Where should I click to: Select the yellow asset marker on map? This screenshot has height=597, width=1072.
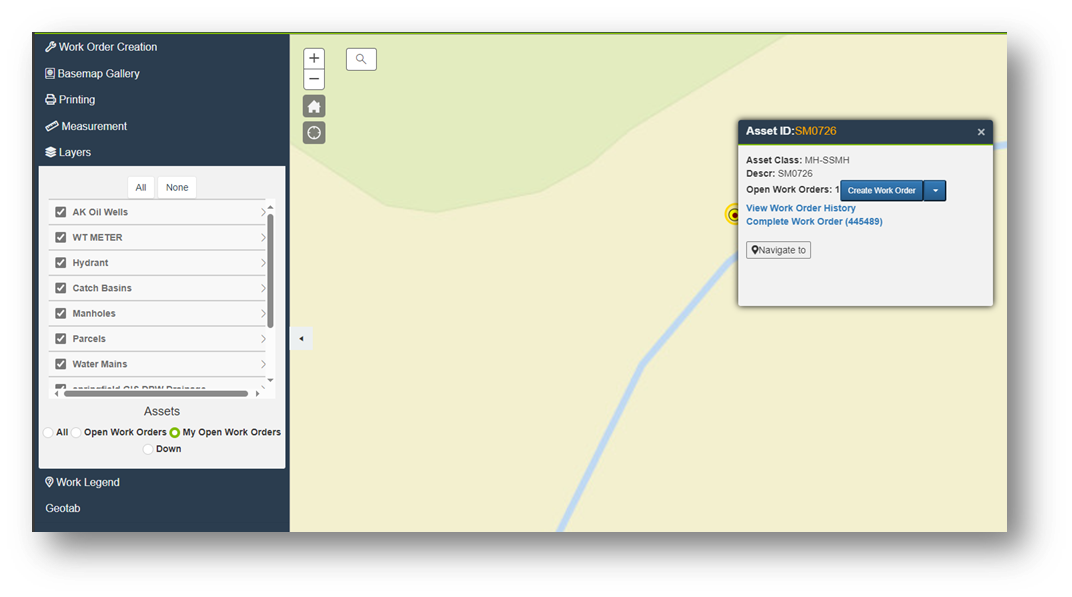pyautogui.click(x=733, y=214)
